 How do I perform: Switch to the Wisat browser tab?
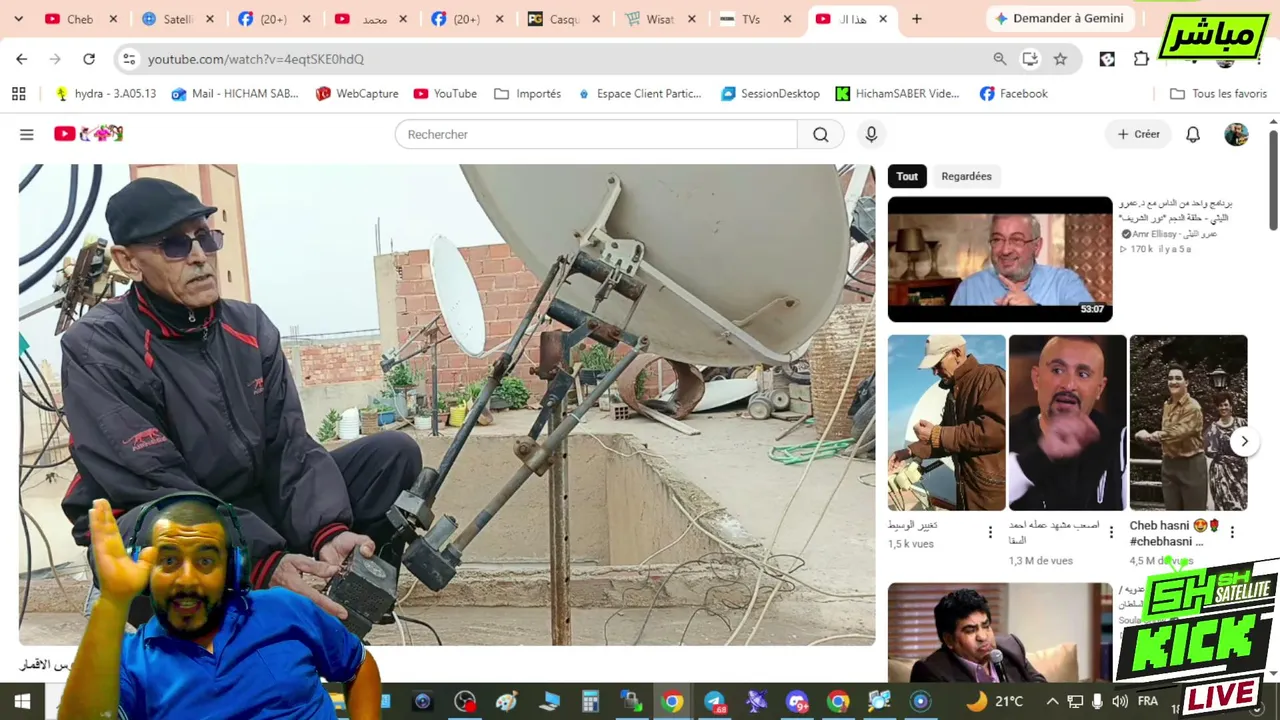660,19
